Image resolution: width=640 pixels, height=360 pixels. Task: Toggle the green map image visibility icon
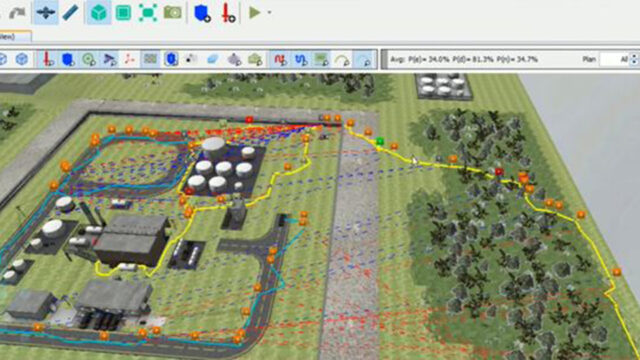click(321, 60)
